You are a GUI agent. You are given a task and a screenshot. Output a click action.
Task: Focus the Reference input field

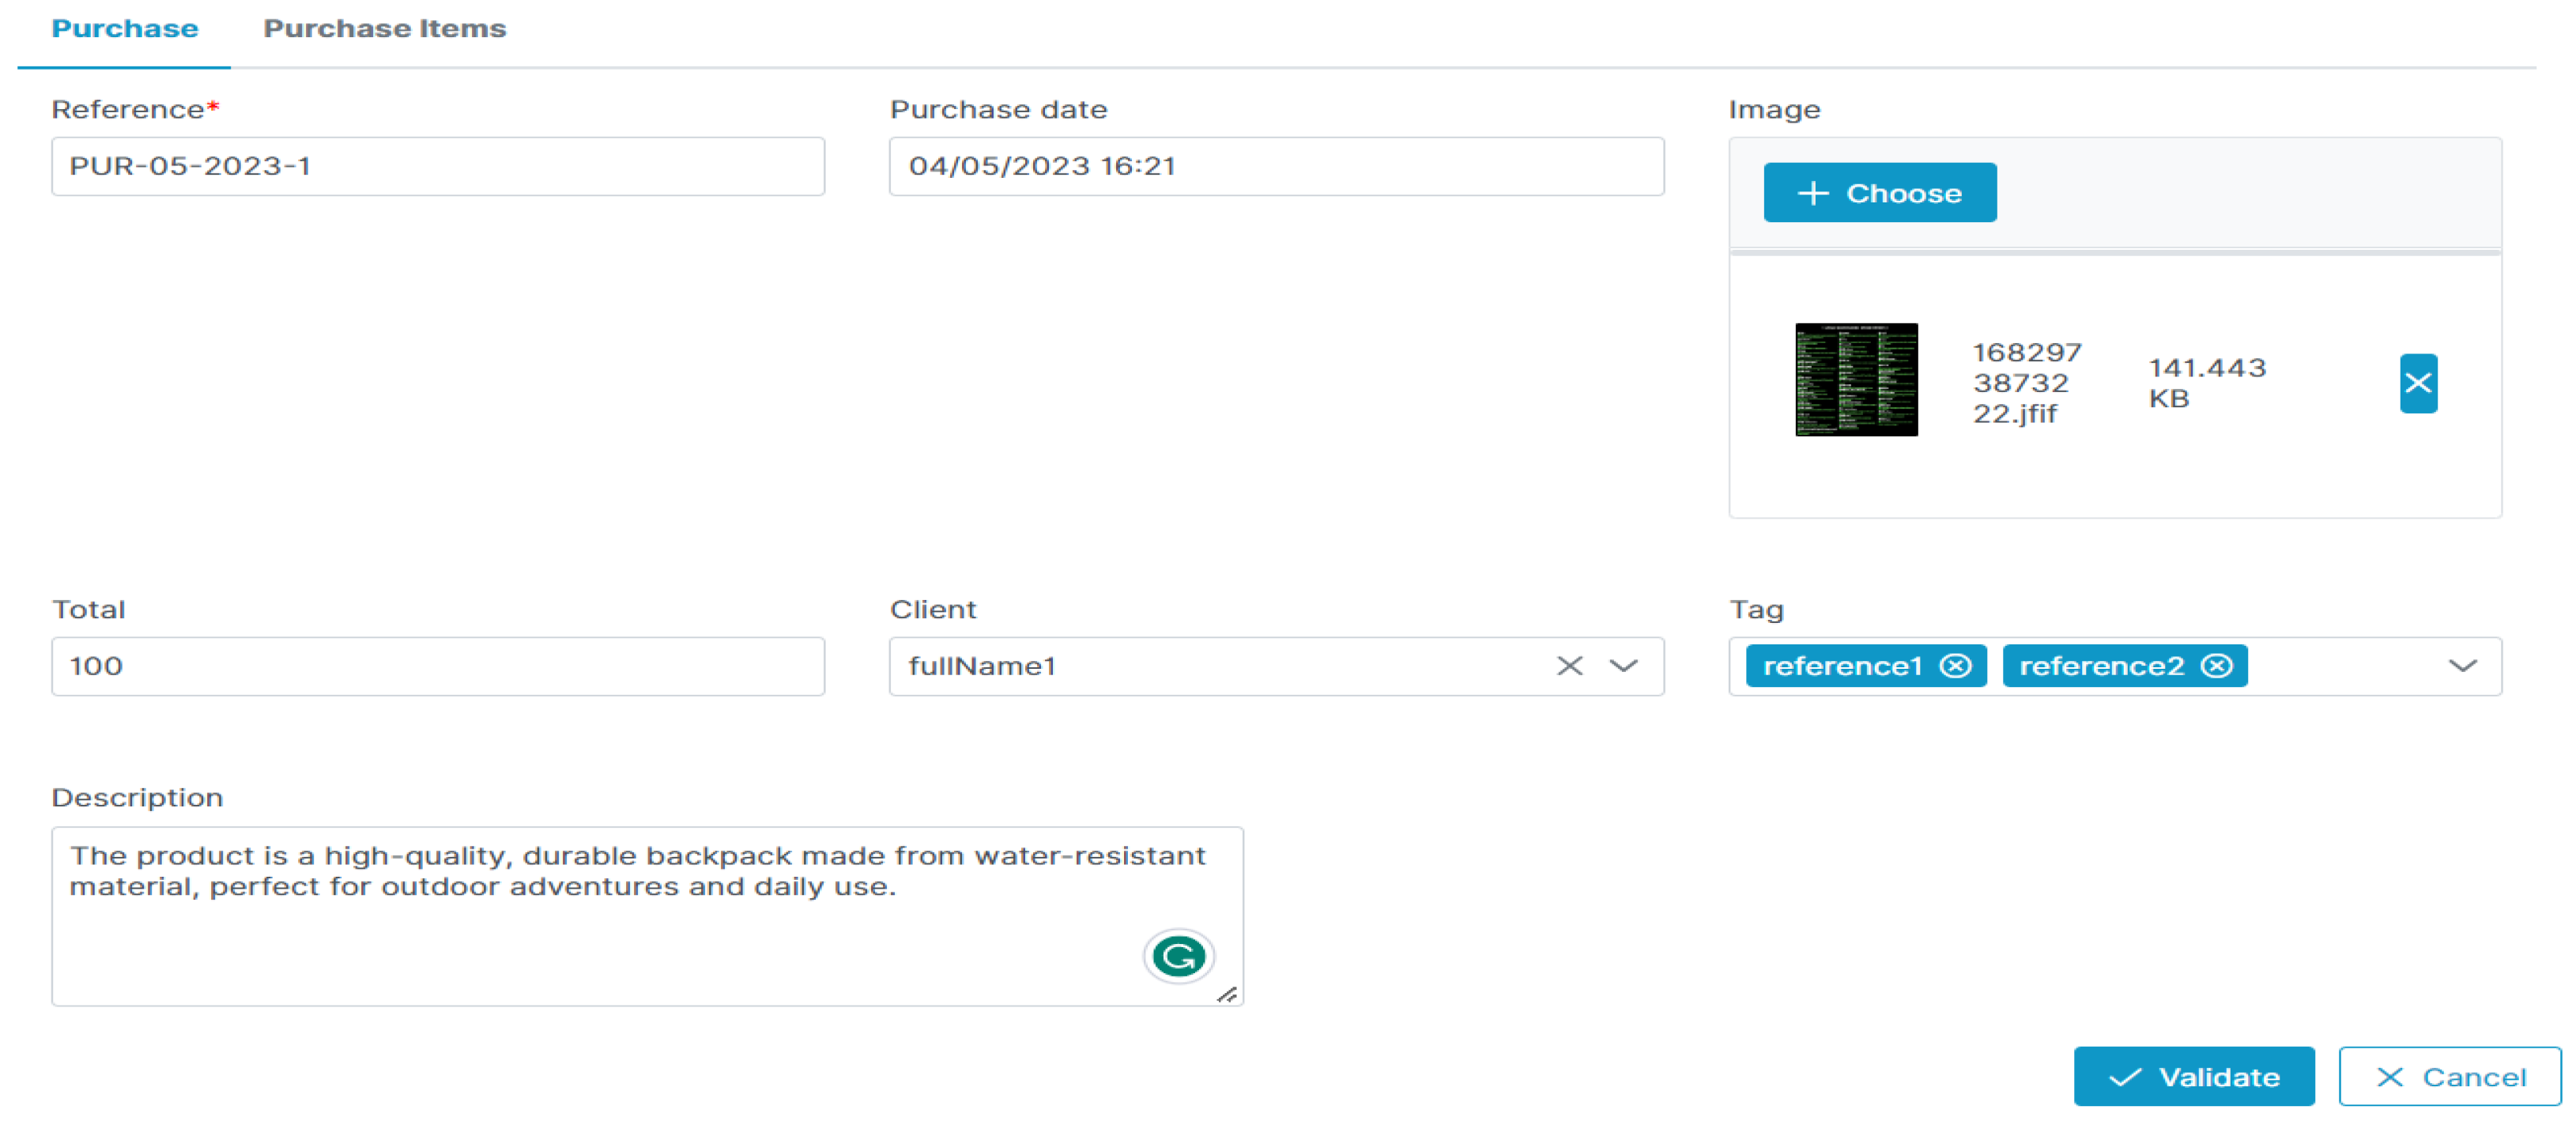tap(437, 166)
